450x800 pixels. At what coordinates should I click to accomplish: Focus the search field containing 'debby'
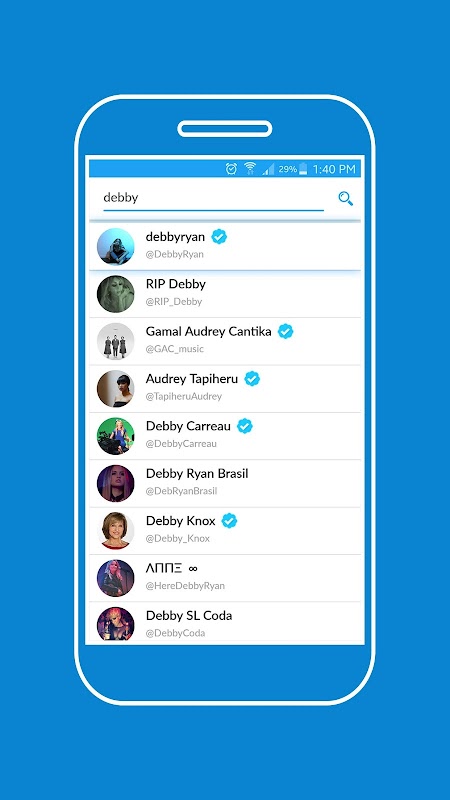pyautogui.click(x=213, y=198)
